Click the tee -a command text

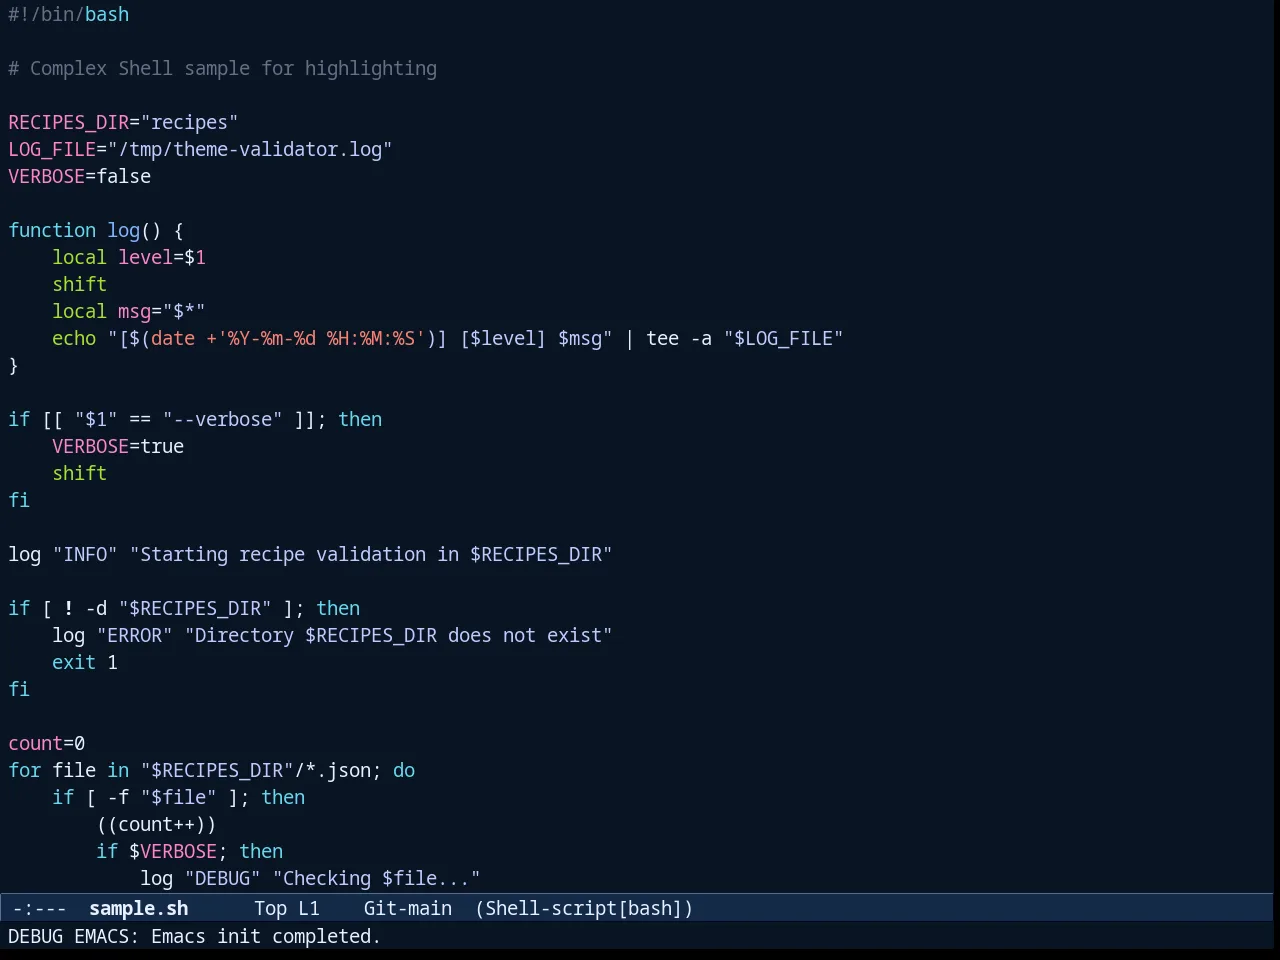(679, 338)
